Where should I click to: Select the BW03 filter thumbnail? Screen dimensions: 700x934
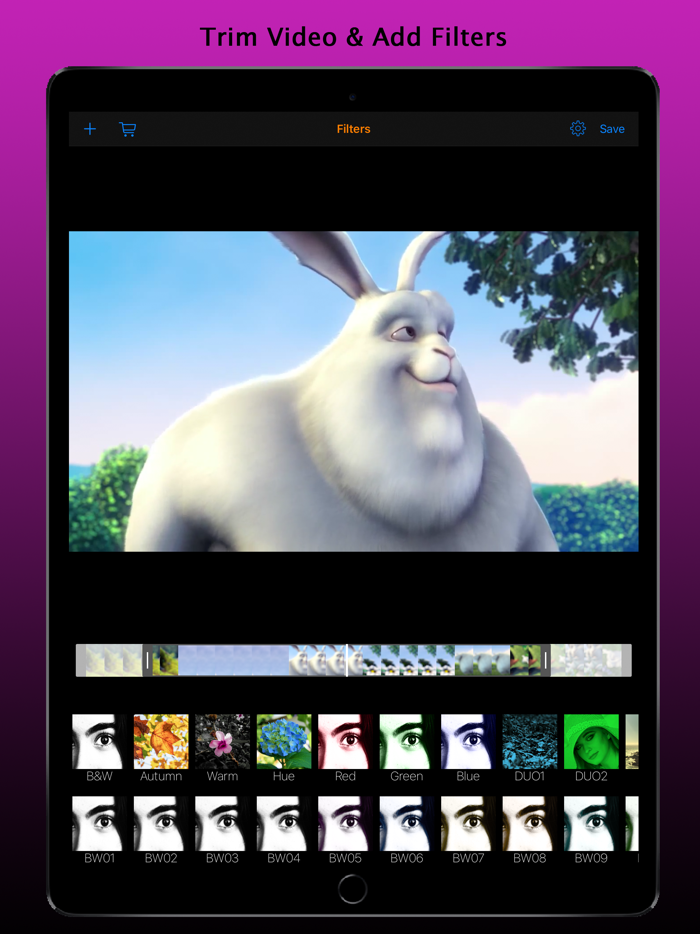(222, 823)
